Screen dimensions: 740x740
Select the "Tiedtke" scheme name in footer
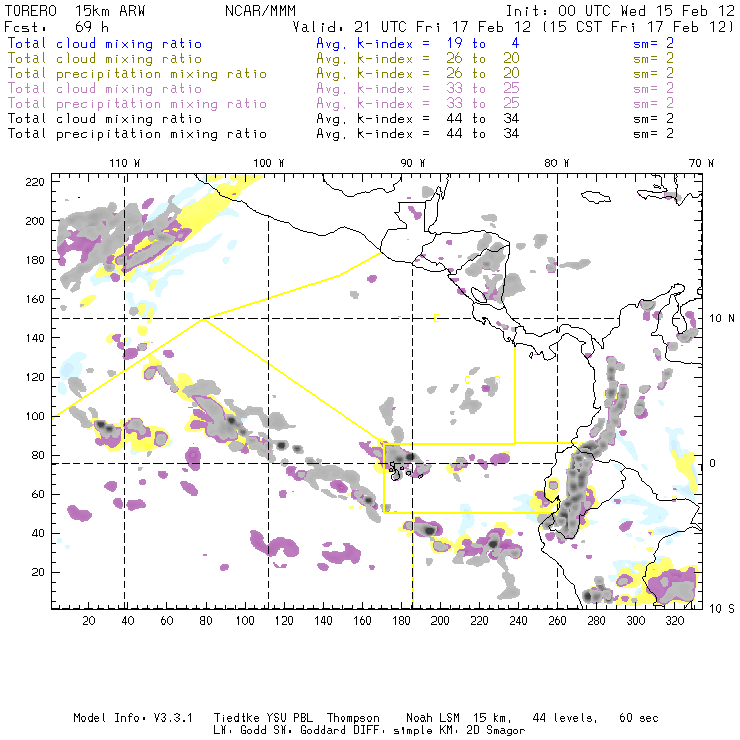[x=236, y=718]
